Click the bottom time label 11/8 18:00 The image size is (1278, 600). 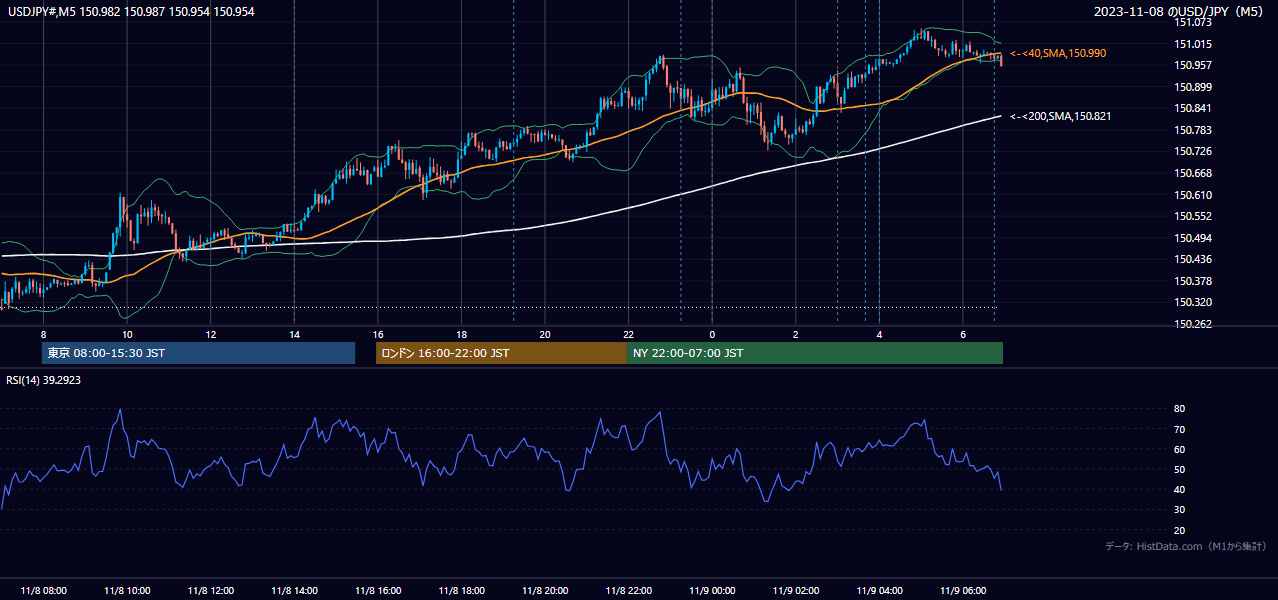pyautogui.click(x=461, y=591)
